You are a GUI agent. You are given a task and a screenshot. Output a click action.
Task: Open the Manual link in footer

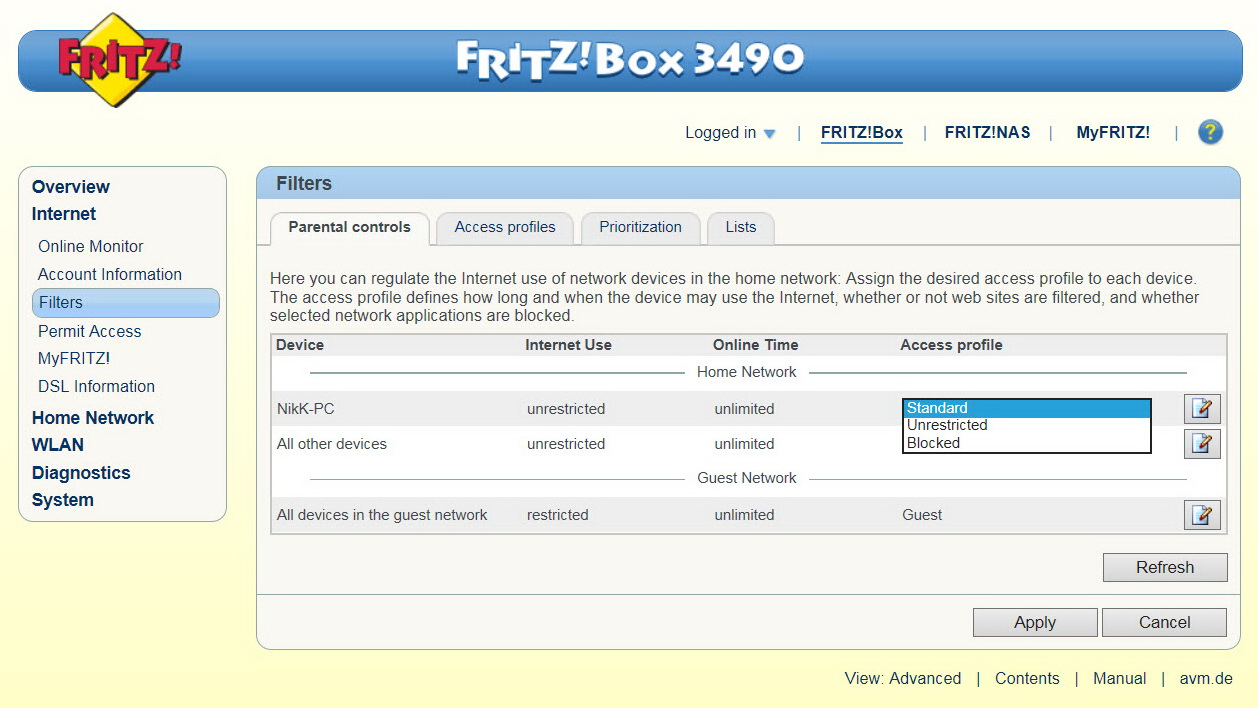pyautogui.click(x=1120, y=678)
